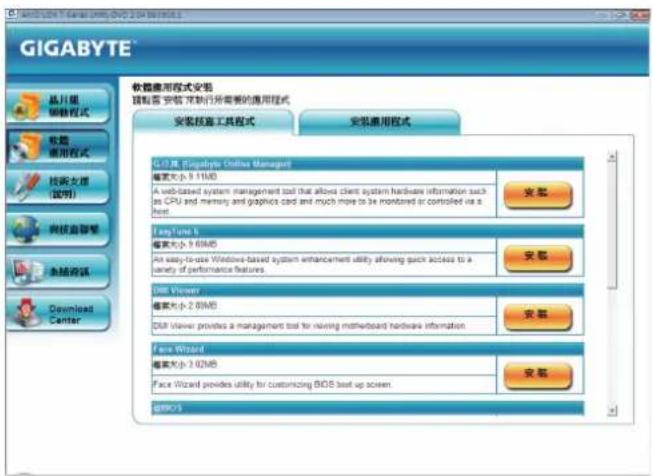Select the software applications (軟體應用程式) sidebar section

tap(59, 147)
